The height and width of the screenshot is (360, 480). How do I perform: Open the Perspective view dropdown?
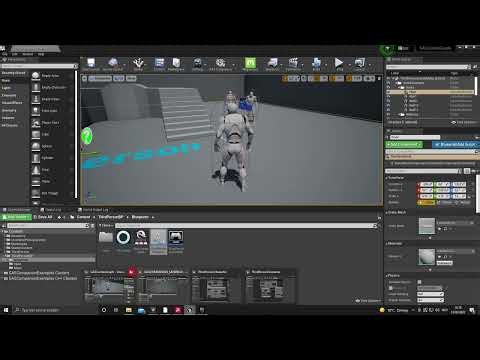(100, 79)
